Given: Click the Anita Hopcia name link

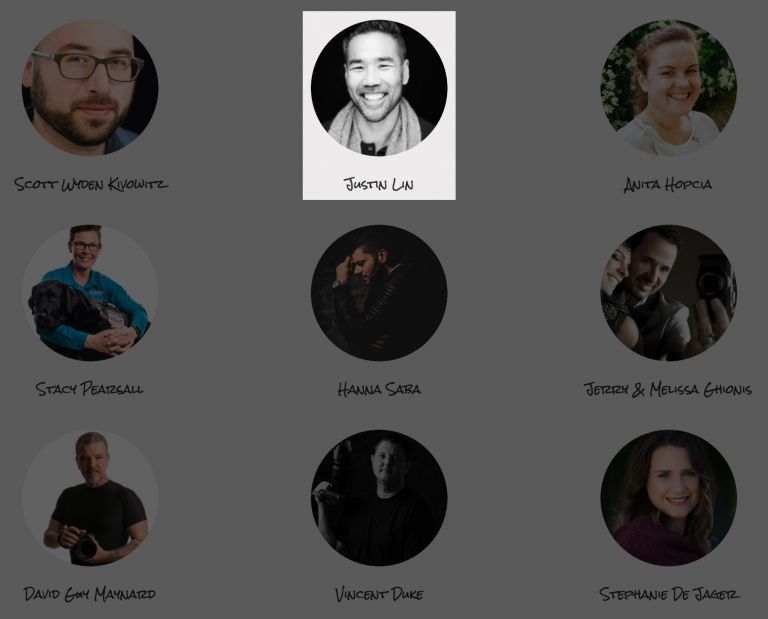Looking at the screenshot, I should pos(668,185).
